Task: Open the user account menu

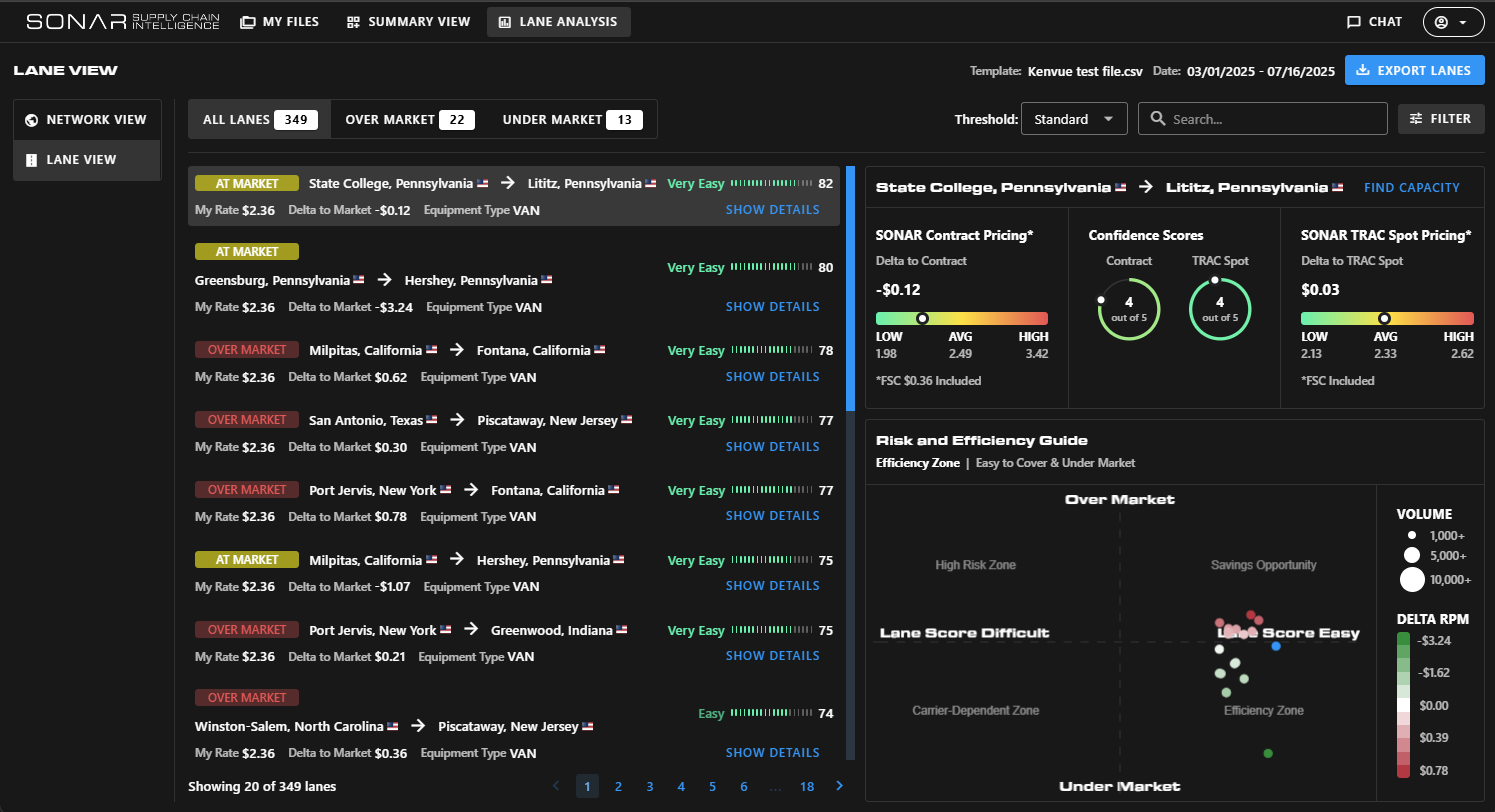Action: point(1451,21)
